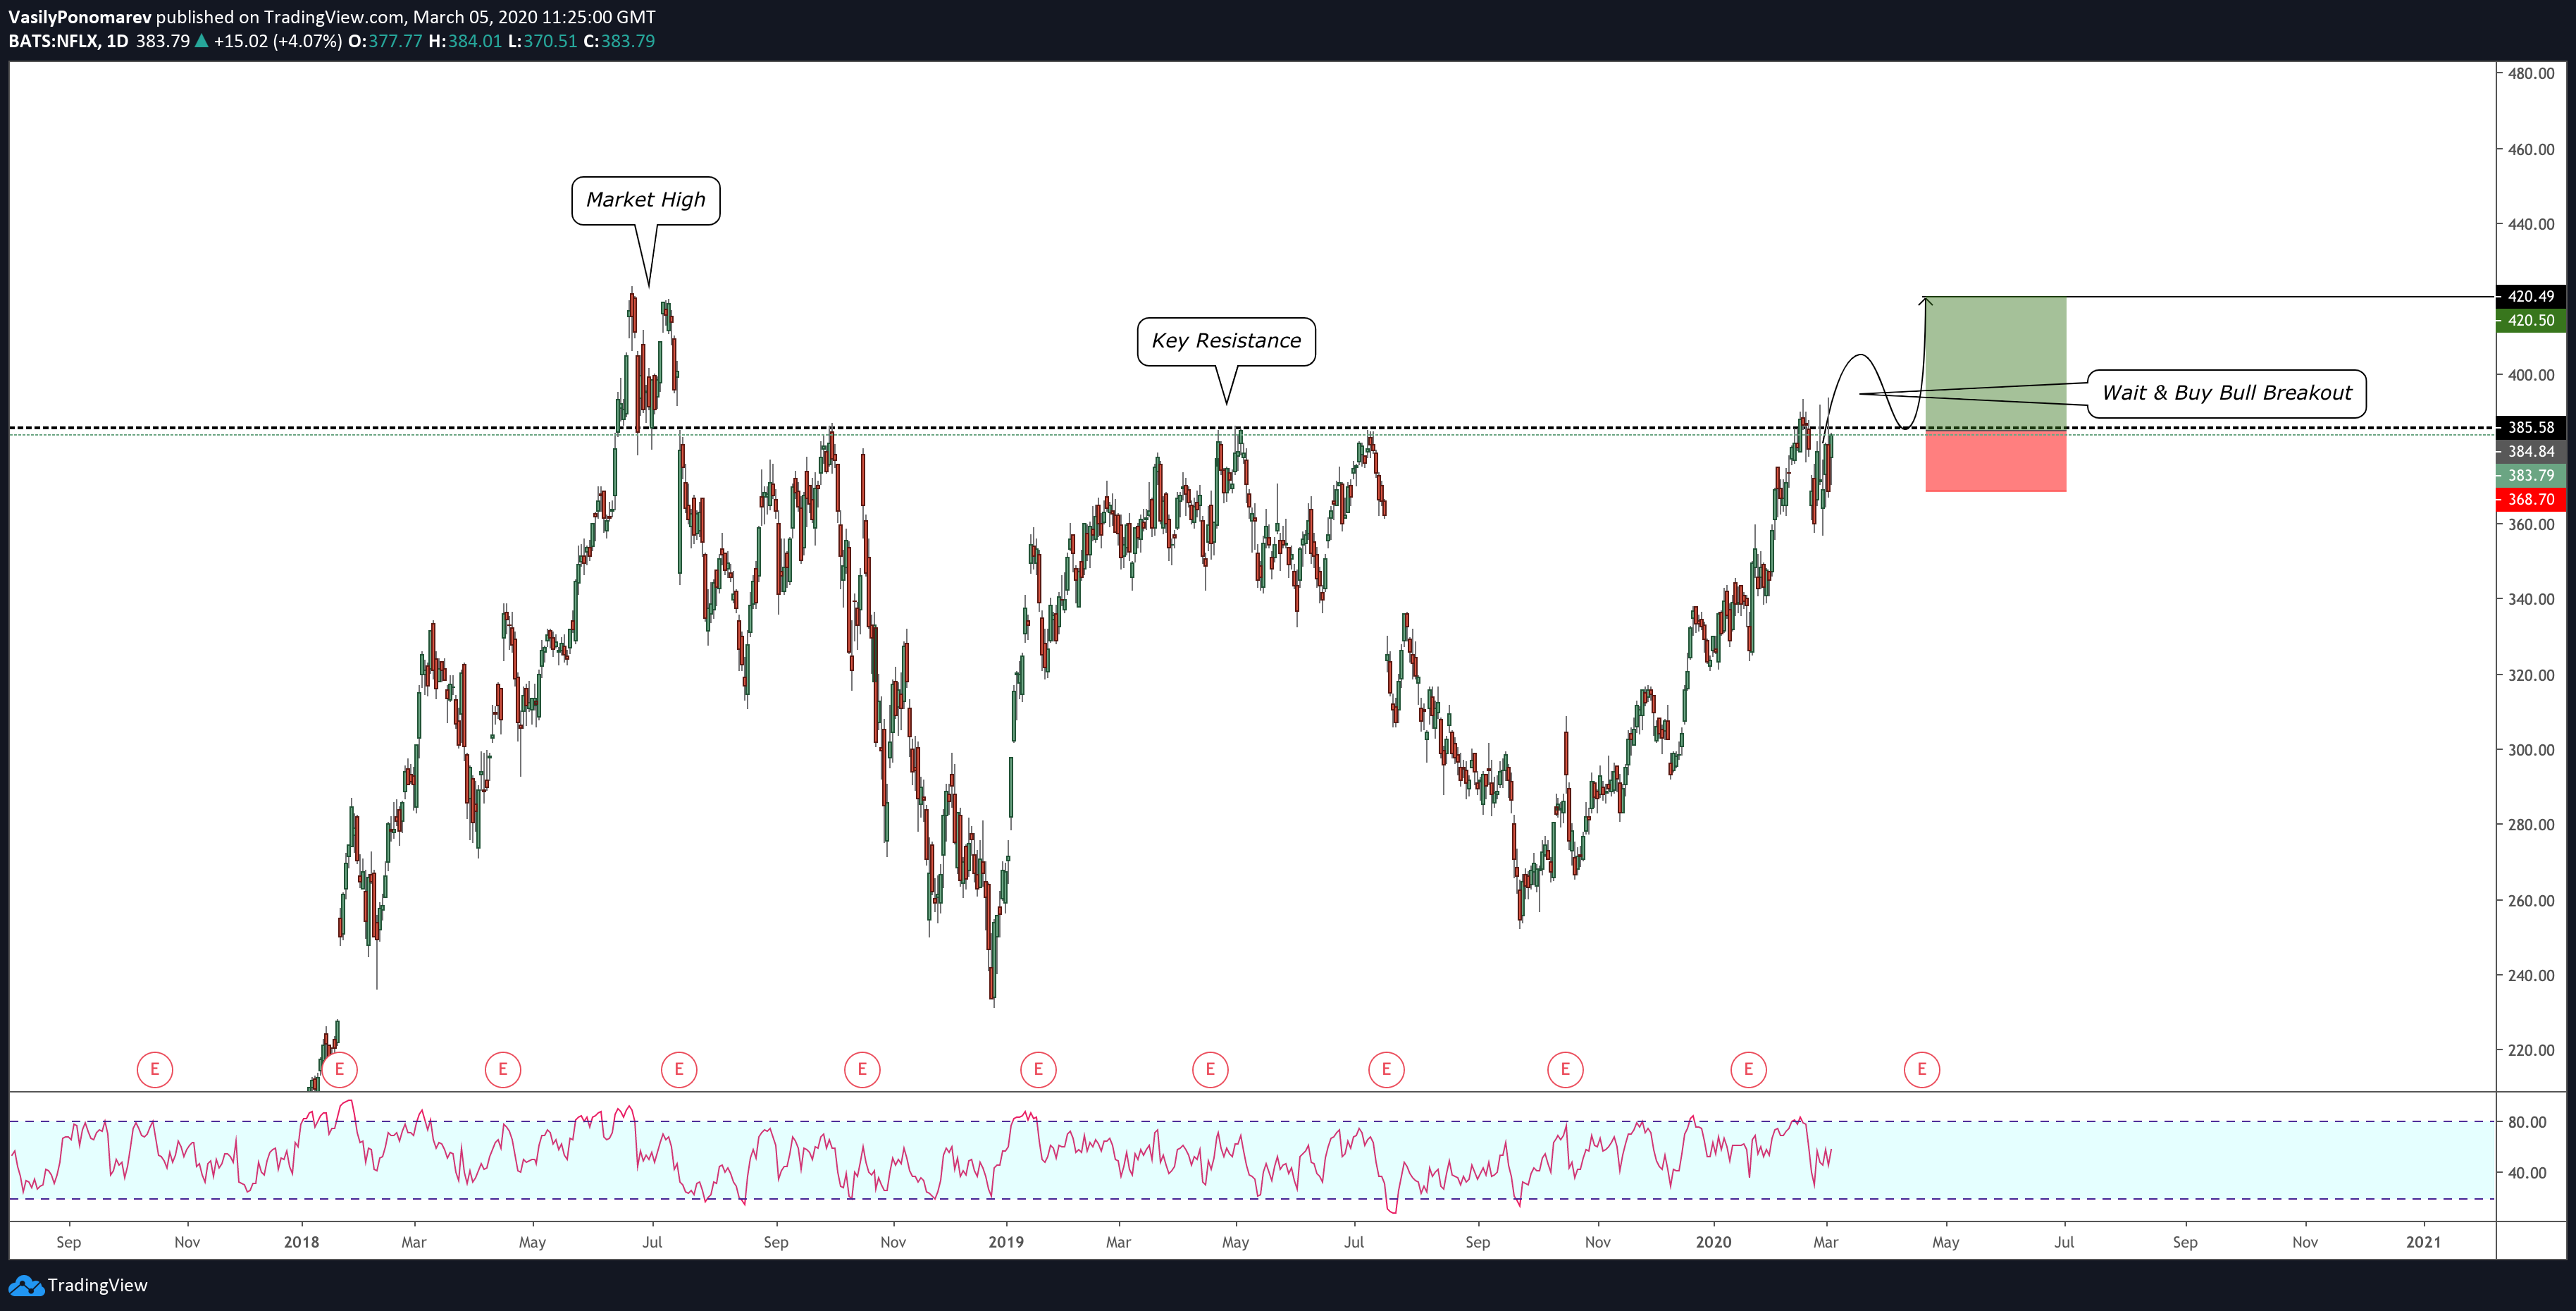Viewport: 2576px width, 1311px height.
Task: Click the 'TradingView' wordmark at bottom
Action: 98,1285
